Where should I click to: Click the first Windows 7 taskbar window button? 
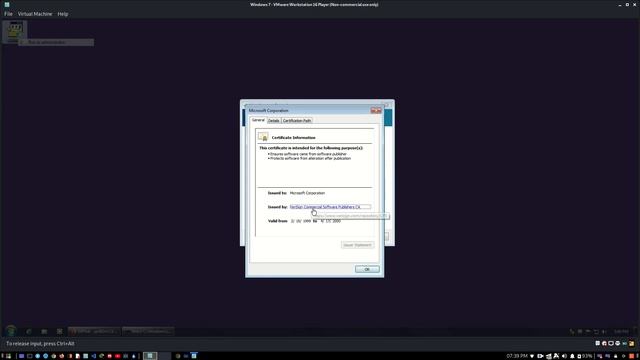click(94, 331)
